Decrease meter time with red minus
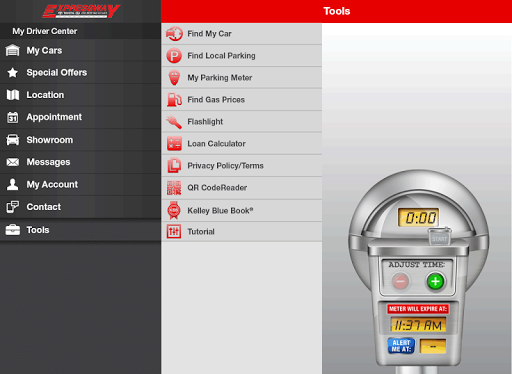The image size is (512, 374). click(x=400, y=281)
